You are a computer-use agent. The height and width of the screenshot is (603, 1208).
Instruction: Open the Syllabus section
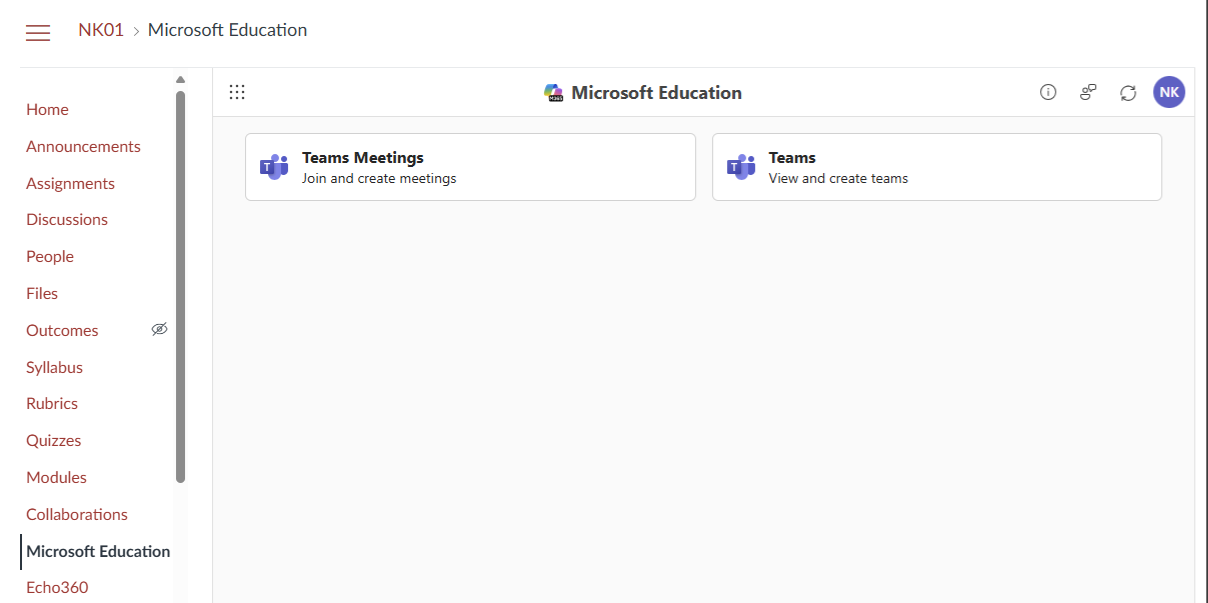click(x=54, y=367)
